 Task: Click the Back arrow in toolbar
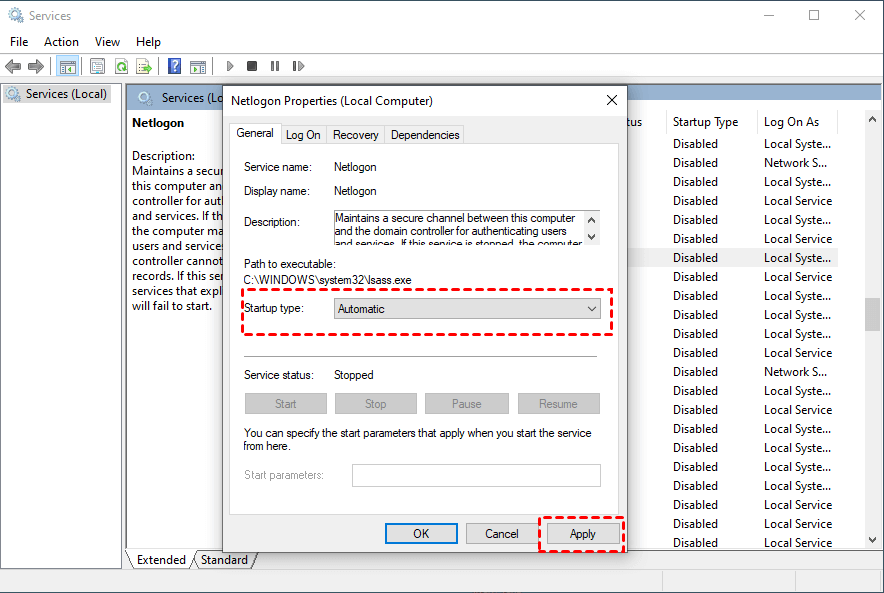13,66
